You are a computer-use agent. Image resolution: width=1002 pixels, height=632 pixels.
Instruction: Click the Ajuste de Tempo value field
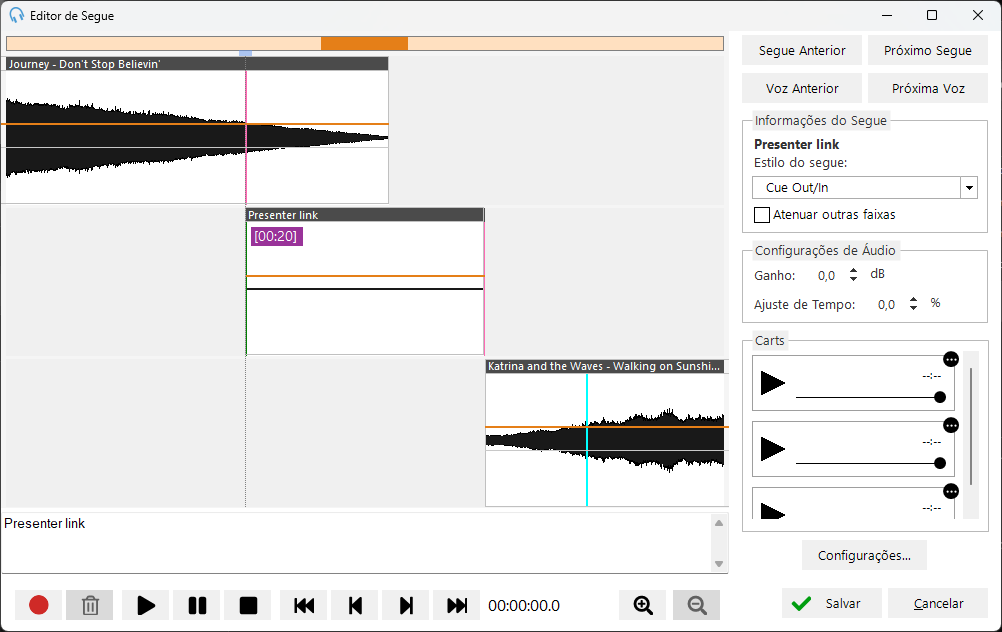tap(886, 305)
